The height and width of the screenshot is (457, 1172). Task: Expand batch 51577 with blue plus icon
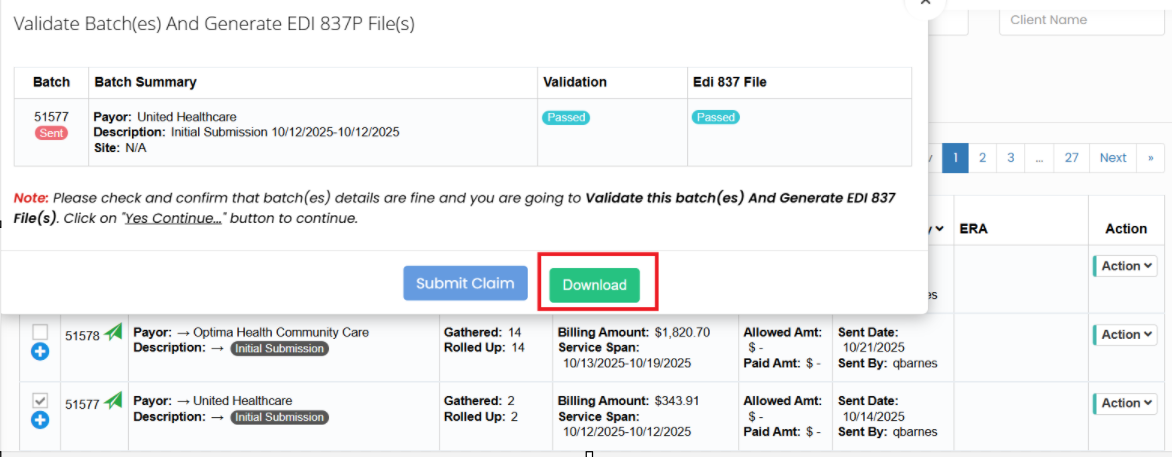pyautogui.click(x=40, y=420)
